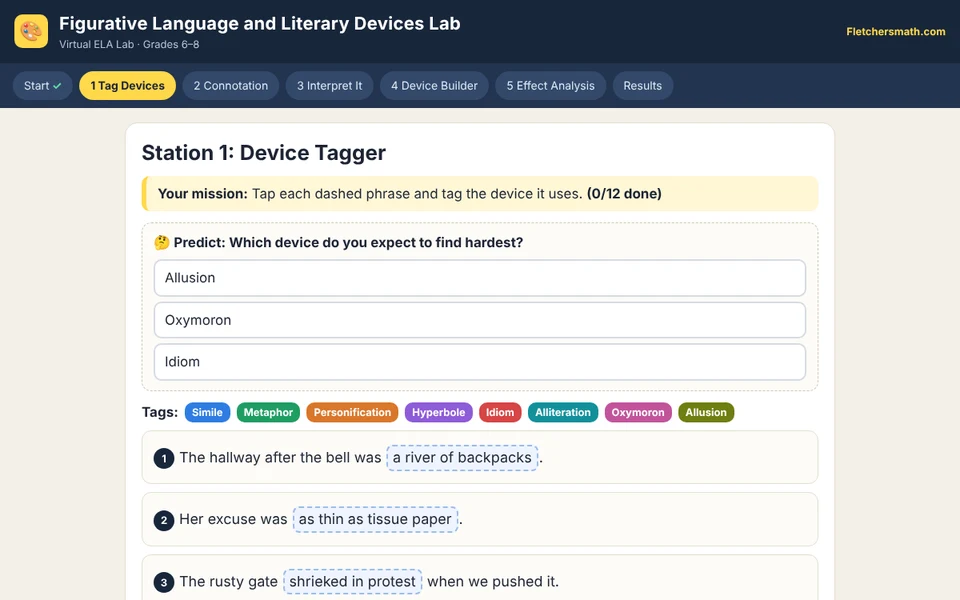Choose Allusion as hardest device prediction
Image resolution: width=960 pixels, height=600 pixels.
coord(479,278)
